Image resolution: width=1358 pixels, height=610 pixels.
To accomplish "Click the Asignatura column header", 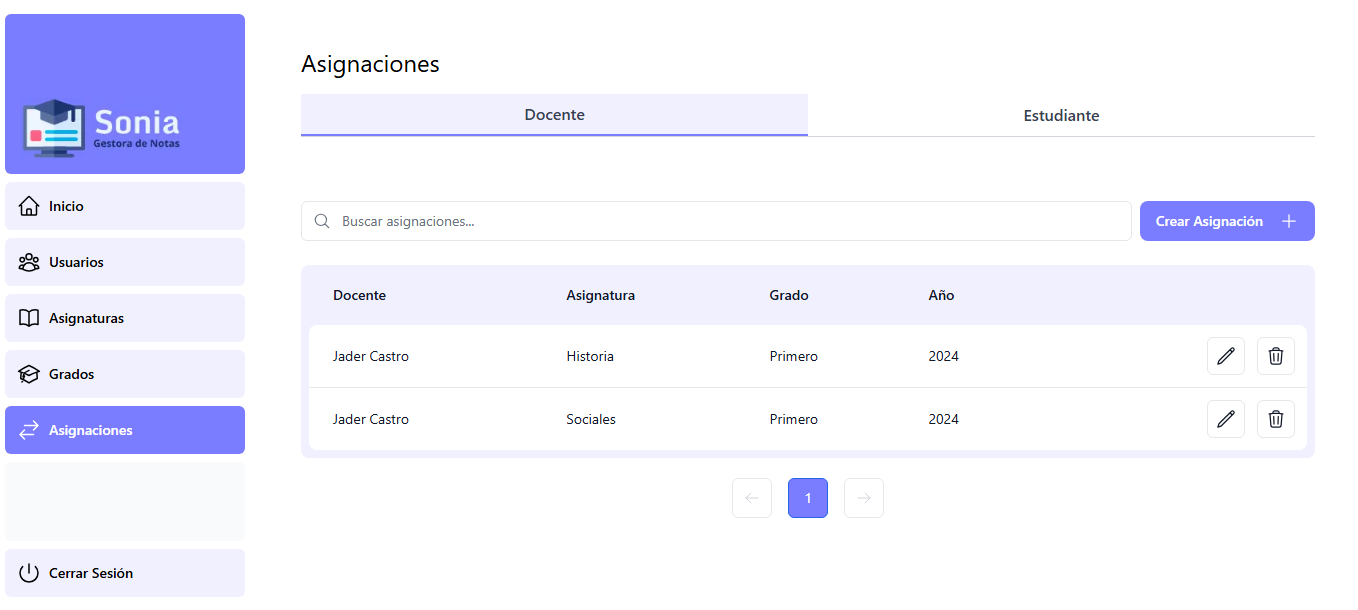I will (600, 295).
